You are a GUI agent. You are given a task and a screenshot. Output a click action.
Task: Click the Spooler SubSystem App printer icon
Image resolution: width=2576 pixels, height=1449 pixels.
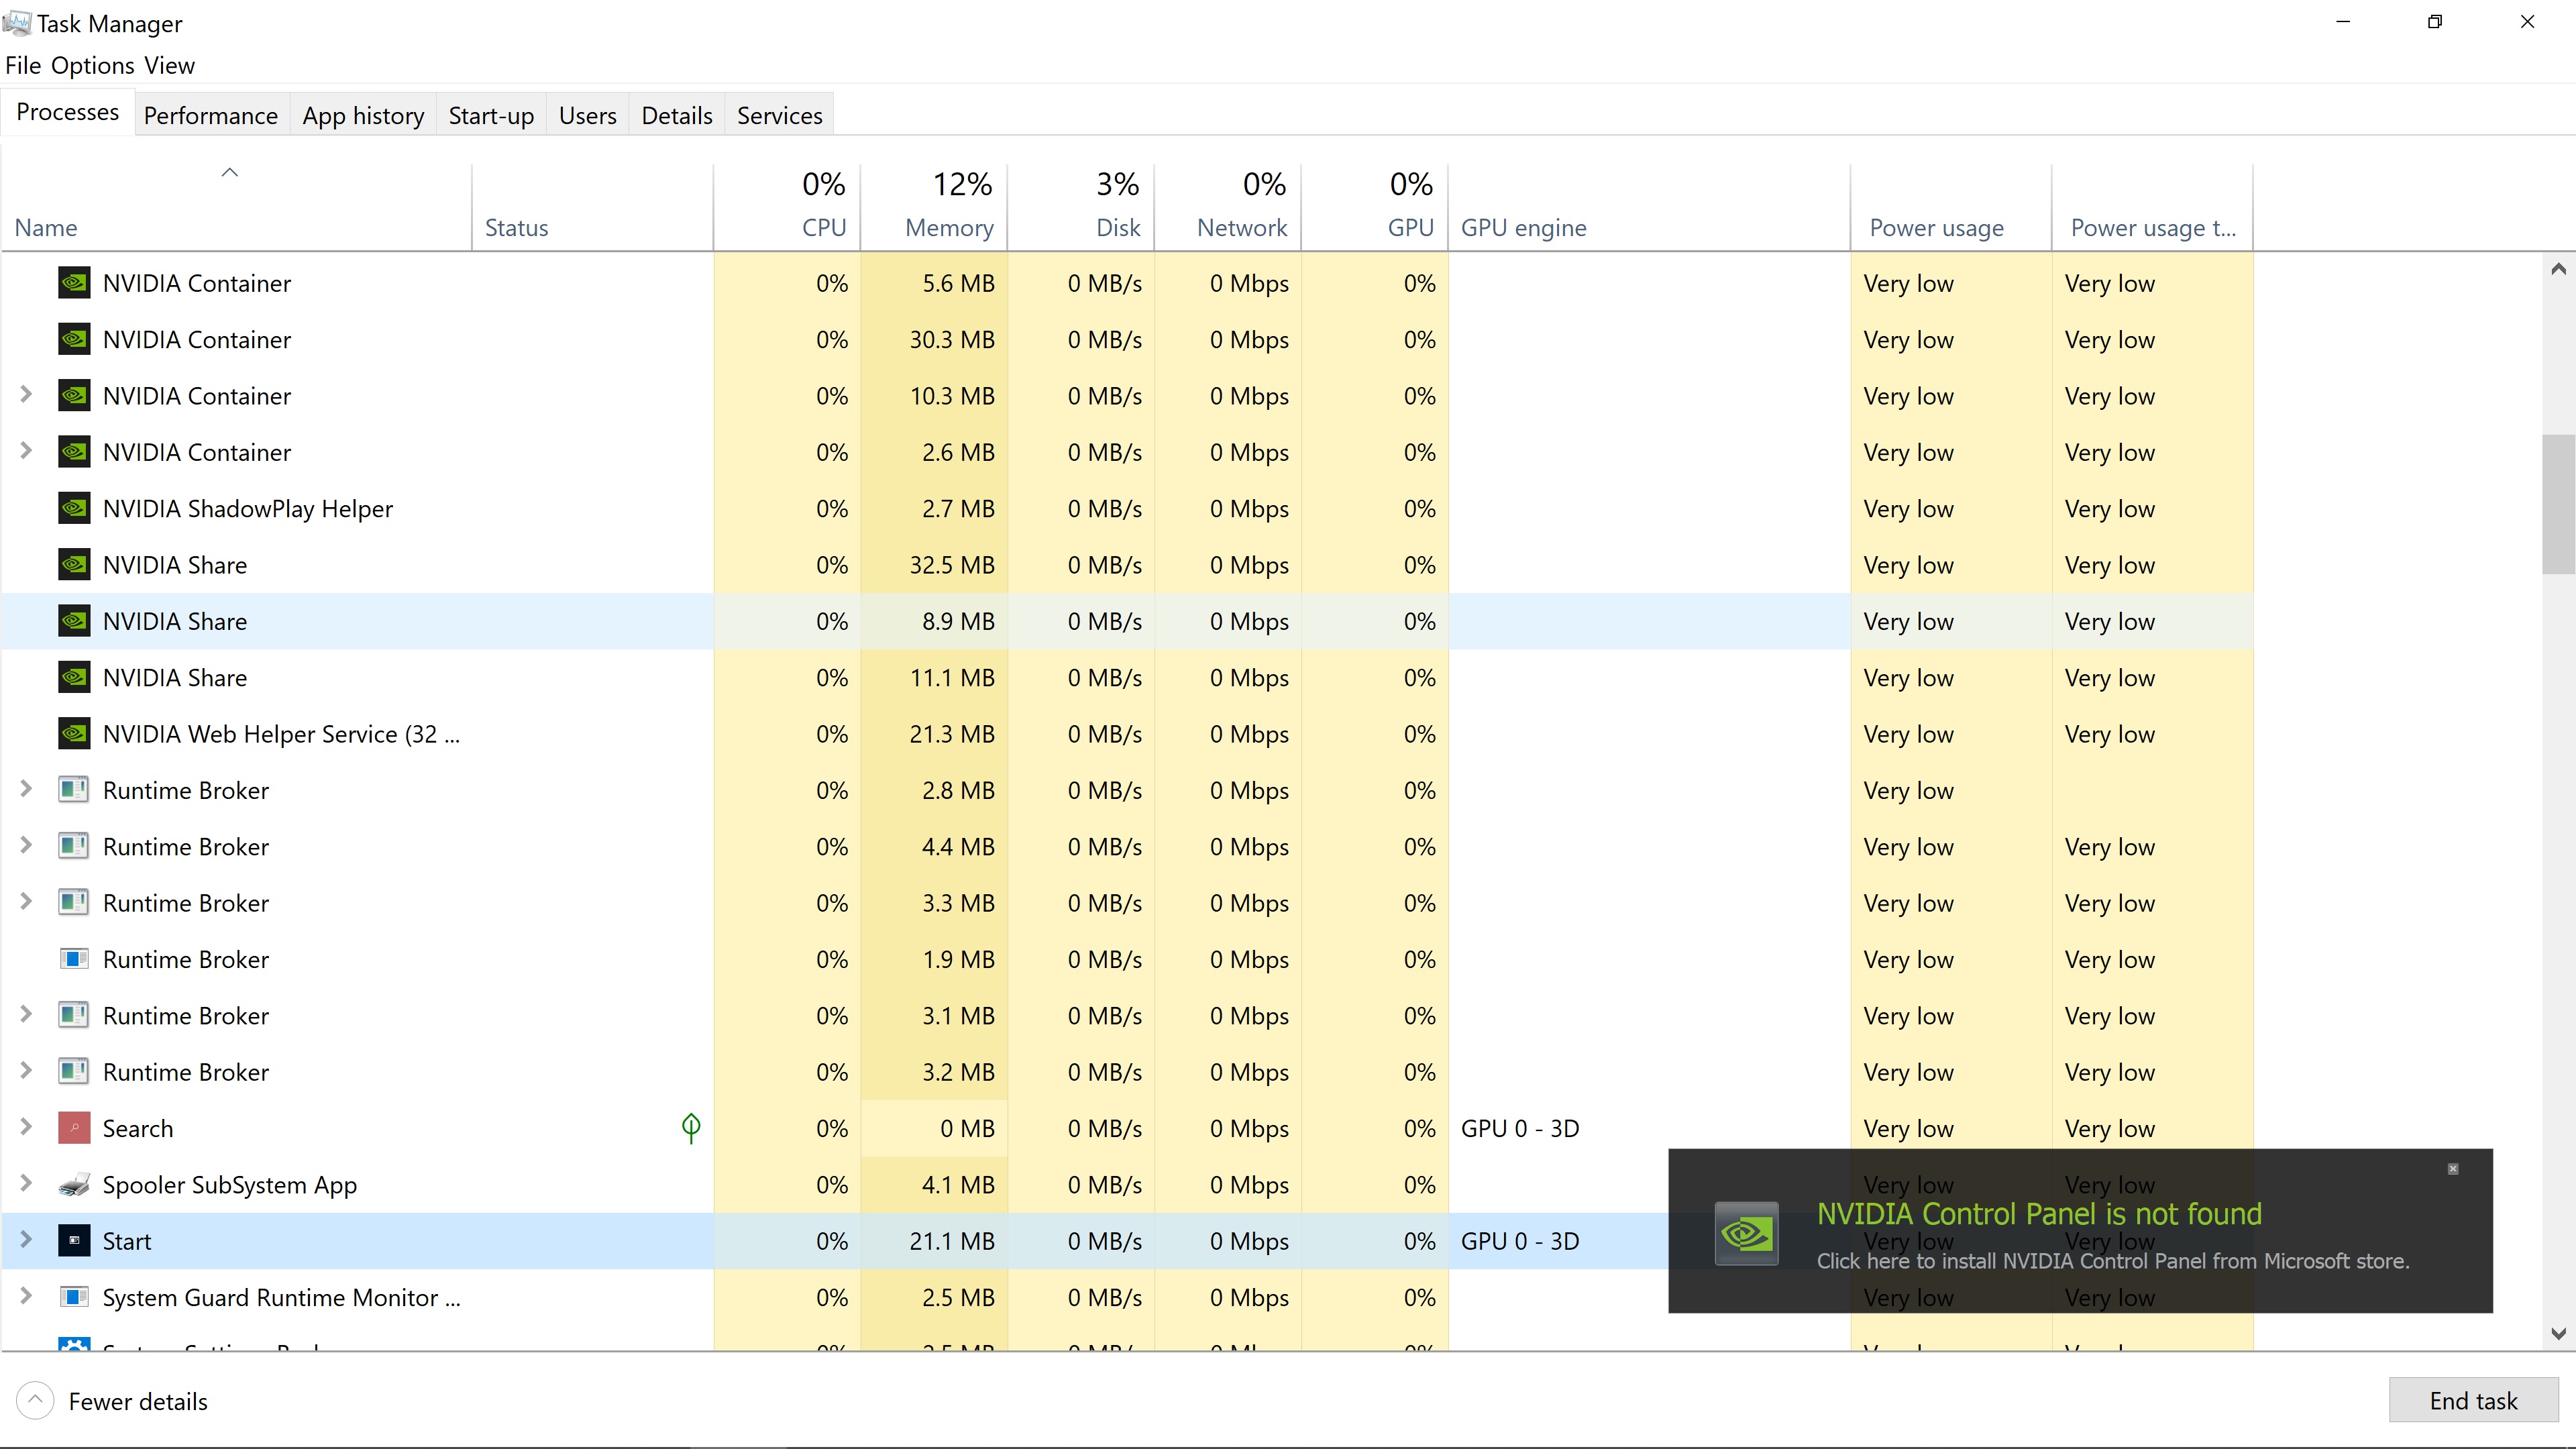click(x=74, y=1185)
